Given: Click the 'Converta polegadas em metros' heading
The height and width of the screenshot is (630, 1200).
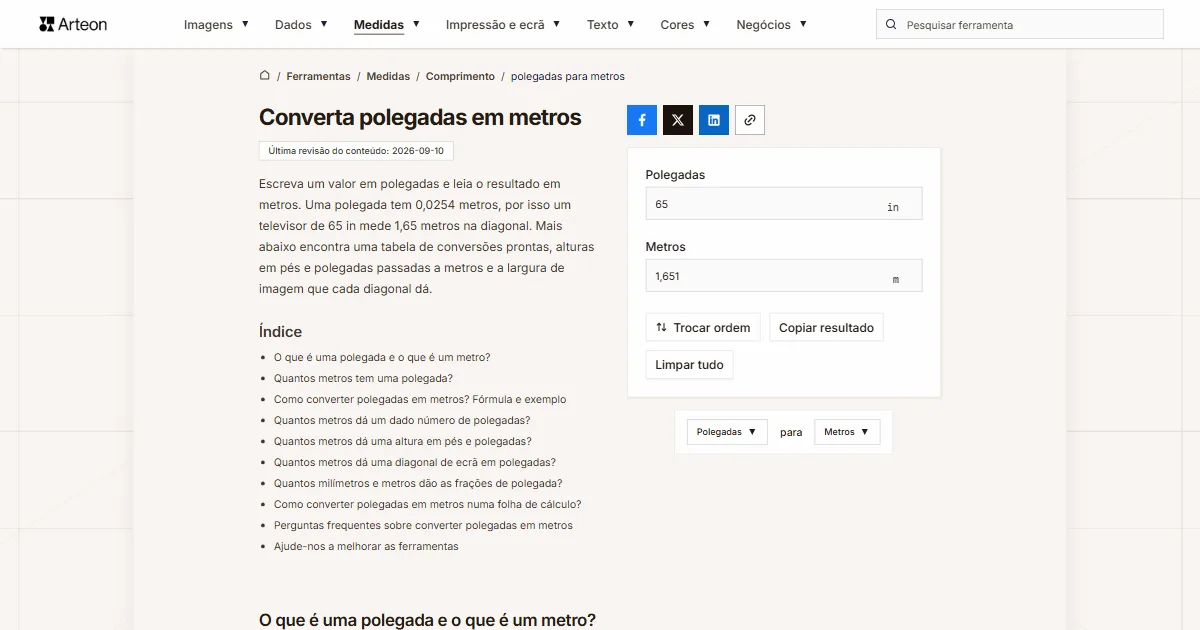Looking at the screenshot, I should (x=420, y=117).
